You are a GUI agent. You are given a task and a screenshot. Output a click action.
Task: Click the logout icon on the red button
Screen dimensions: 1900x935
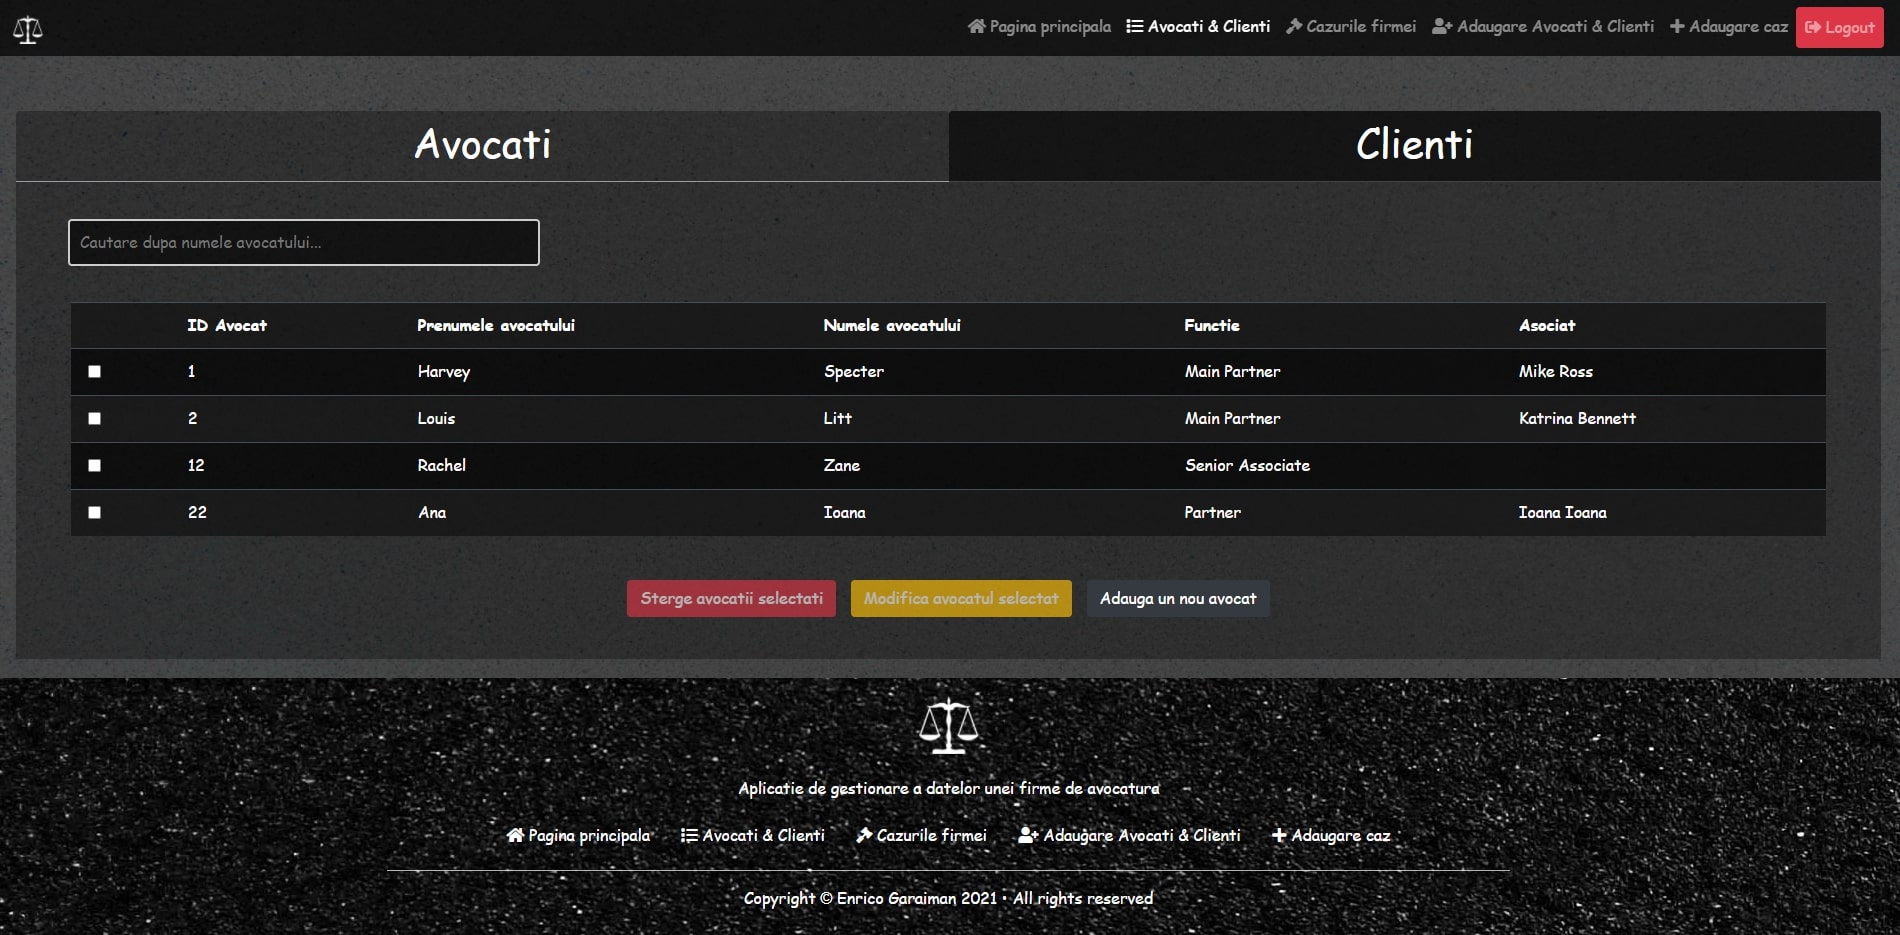coord(1813,27)
